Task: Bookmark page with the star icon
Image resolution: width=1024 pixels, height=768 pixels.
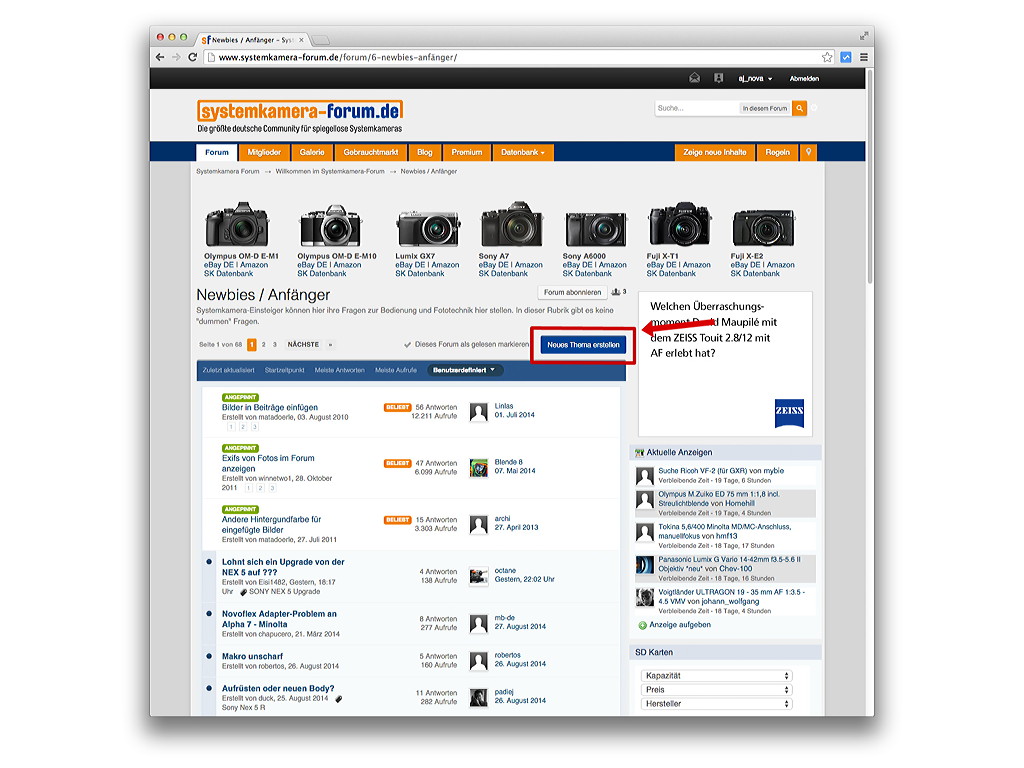Action: click(827, 57)
